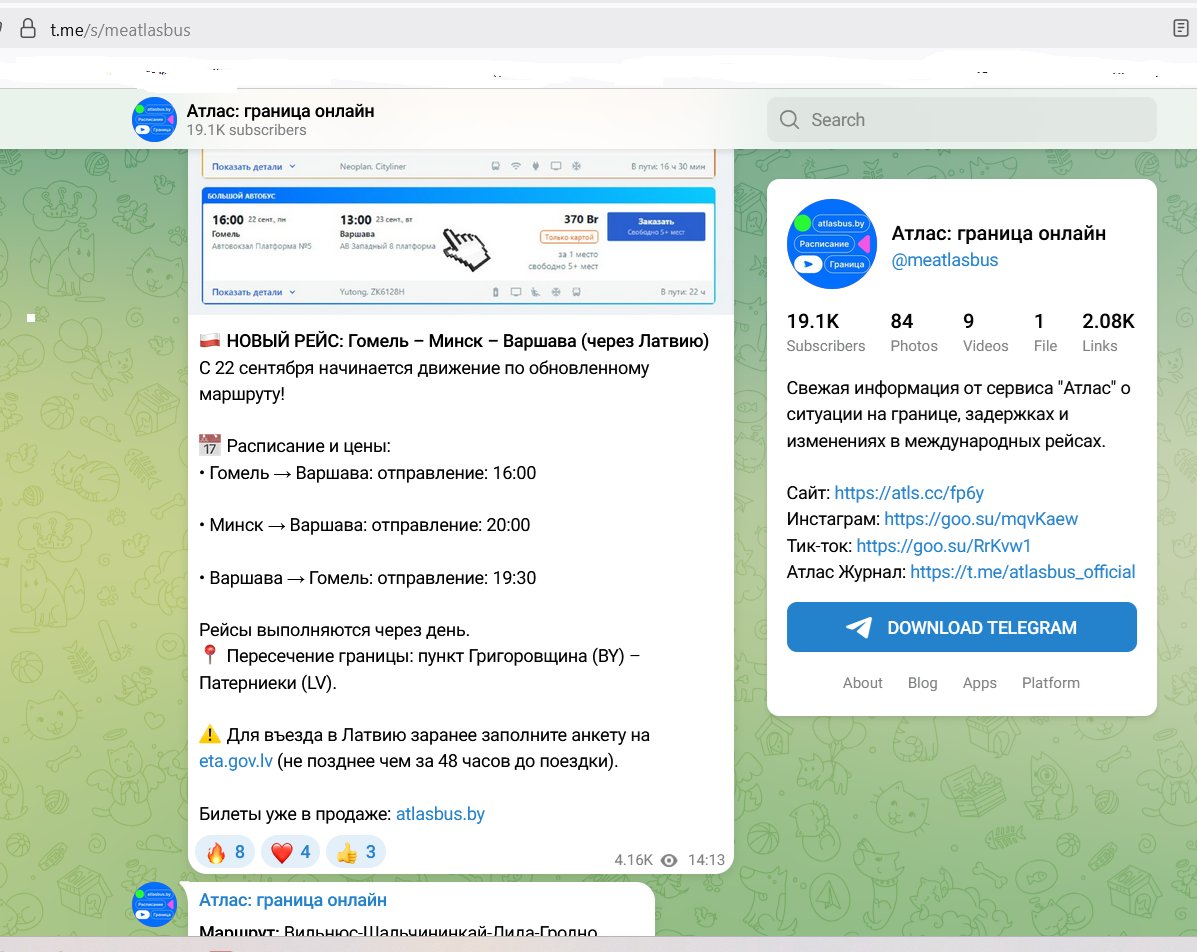Viewport: 1197px width, 952px height.
Task: Click the red pin emoji before 'Пересечение границы'
Action: tap(210, 655)
